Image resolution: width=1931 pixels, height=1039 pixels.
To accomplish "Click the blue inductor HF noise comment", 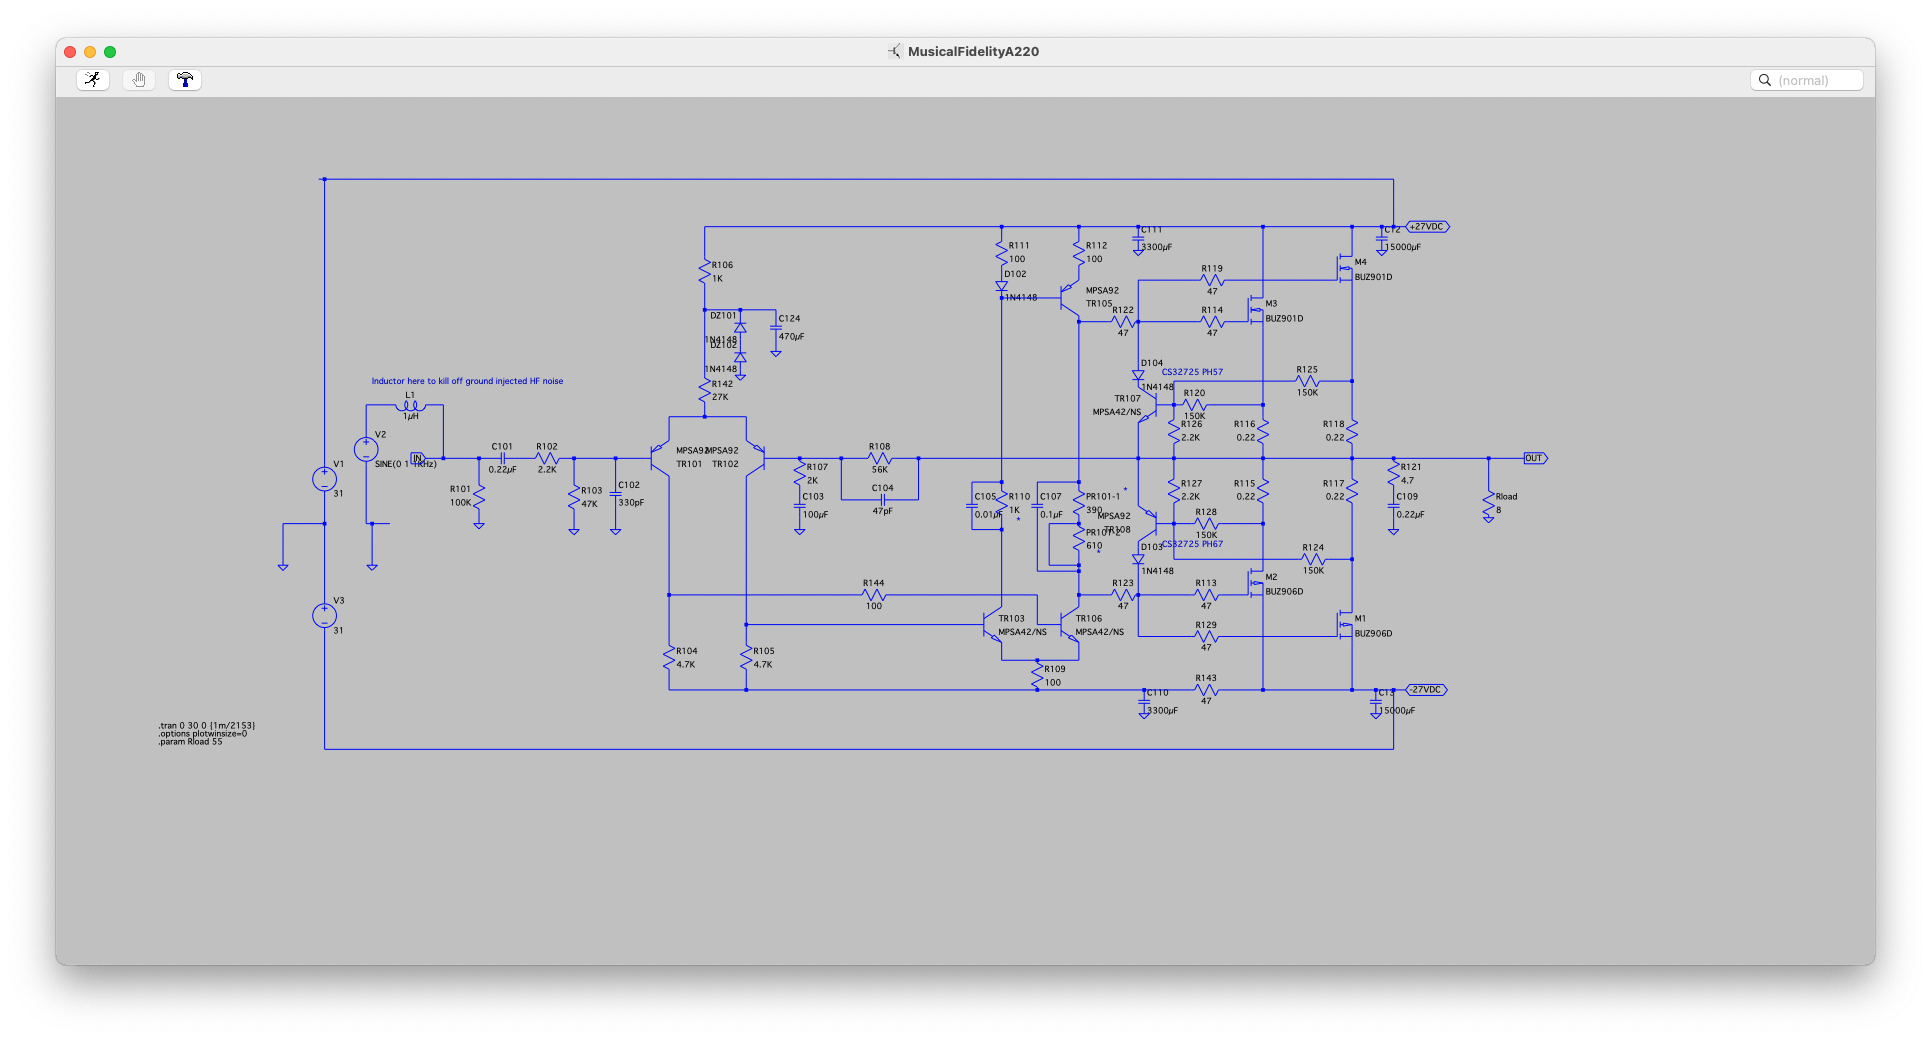I will (x=467, y=381).
